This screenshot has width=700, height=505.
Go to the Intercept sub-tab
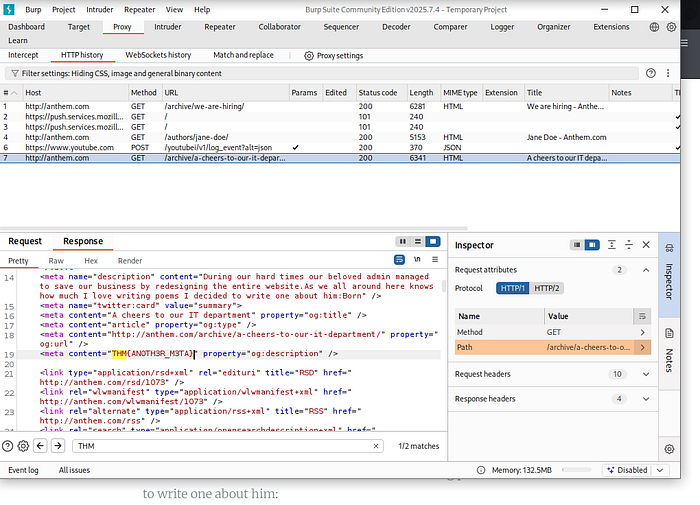tap(23, 55)
